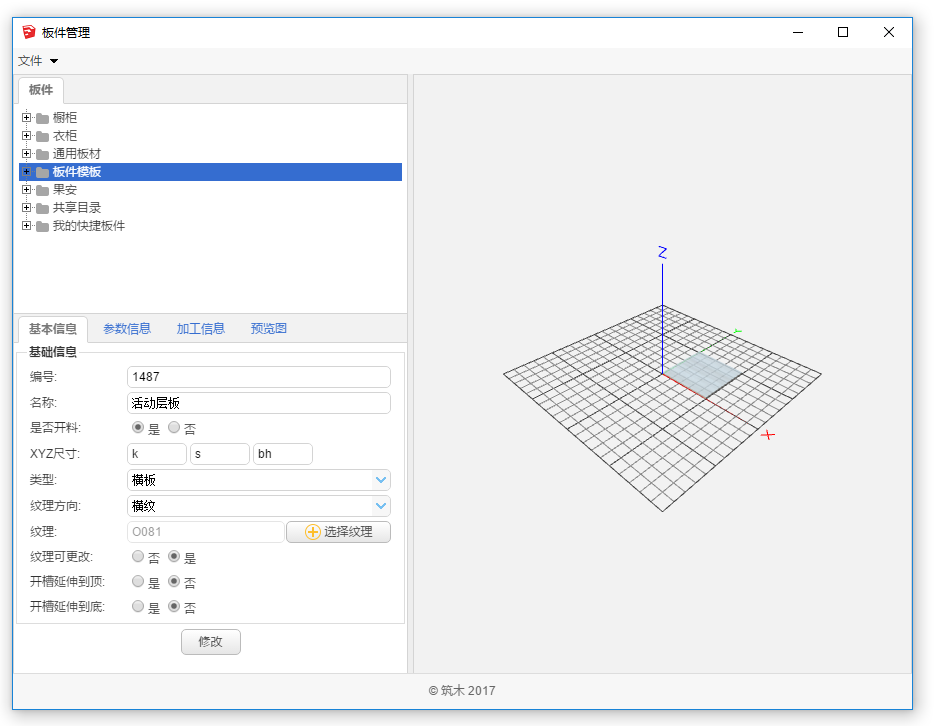Click the folder icon beside 果安
This screenshot has height=726, width=937.
pyautogui.click(x=42, y=190)
